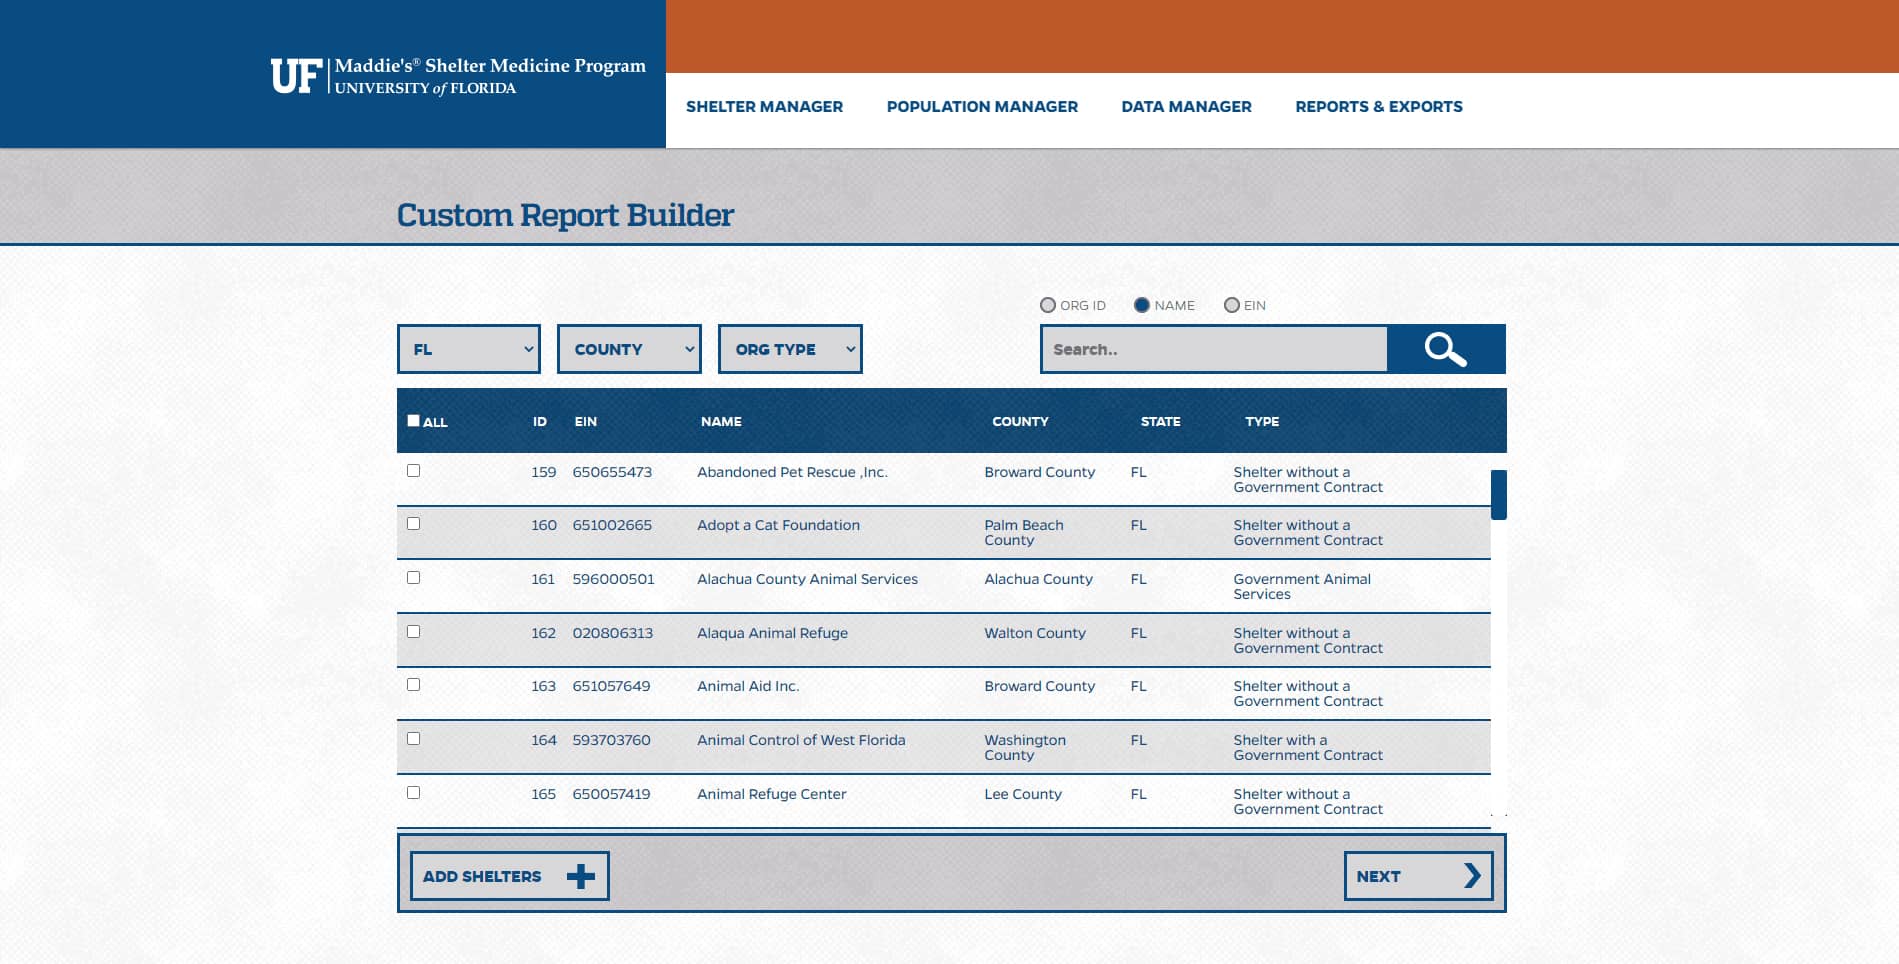Click Shelter with a Government Contract type
1899x964 pixels.
tap(1308, 747)
